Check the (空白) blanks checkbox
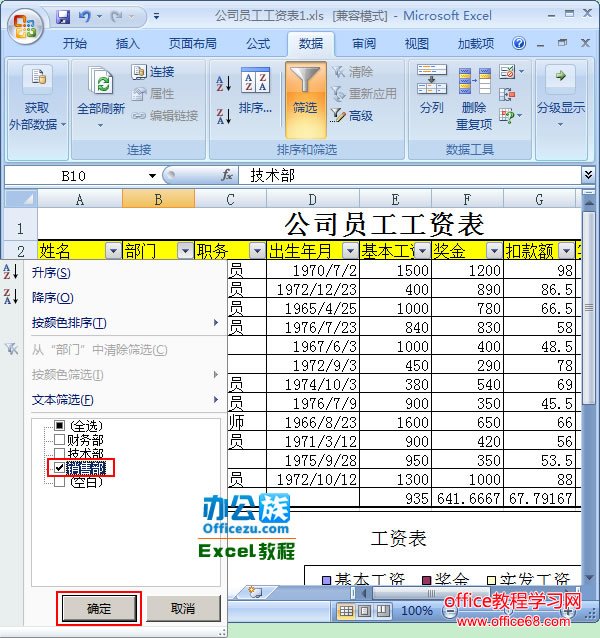Viewport: 600px width, 638px height. (x=59, y=482)
